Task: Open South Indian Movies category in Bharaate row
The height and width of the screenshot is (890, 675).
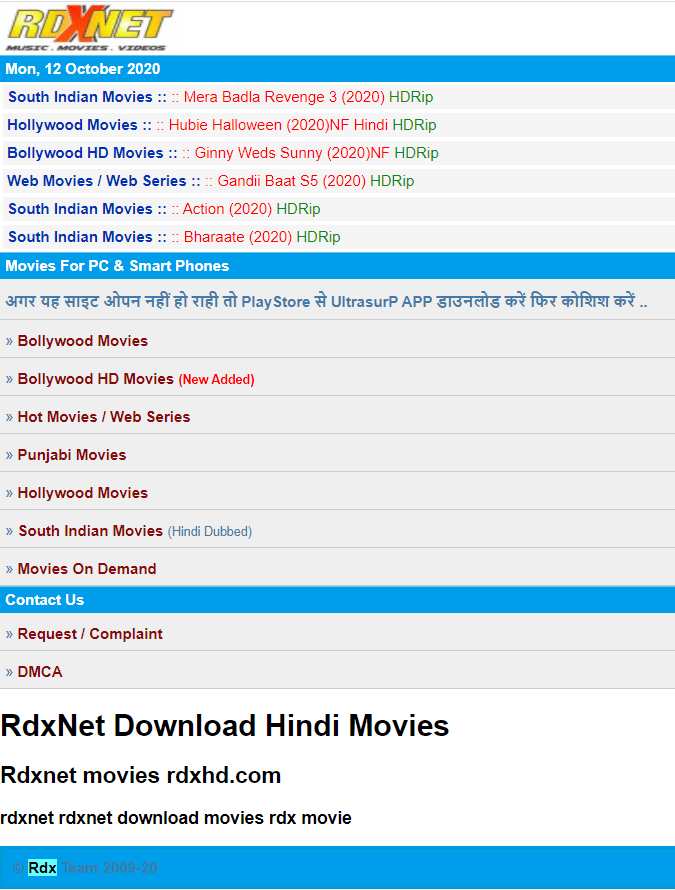Action: click(80, 237)
